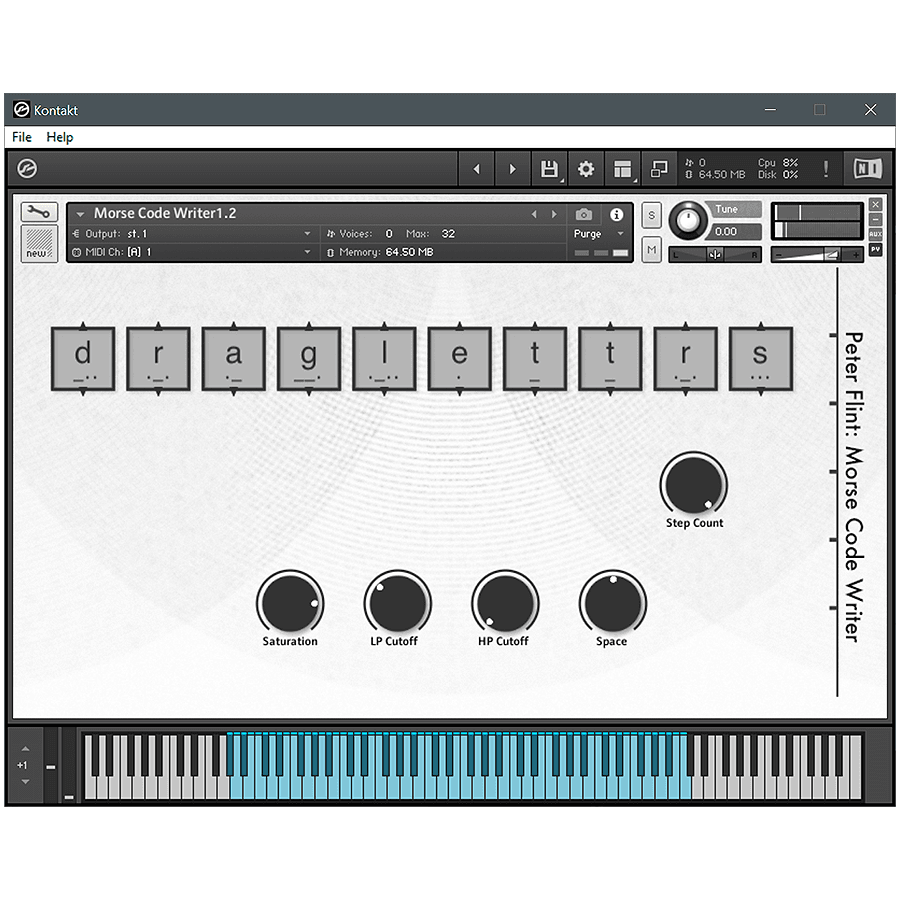Click the letter 's' Morse tile

(x=761, y=359)
